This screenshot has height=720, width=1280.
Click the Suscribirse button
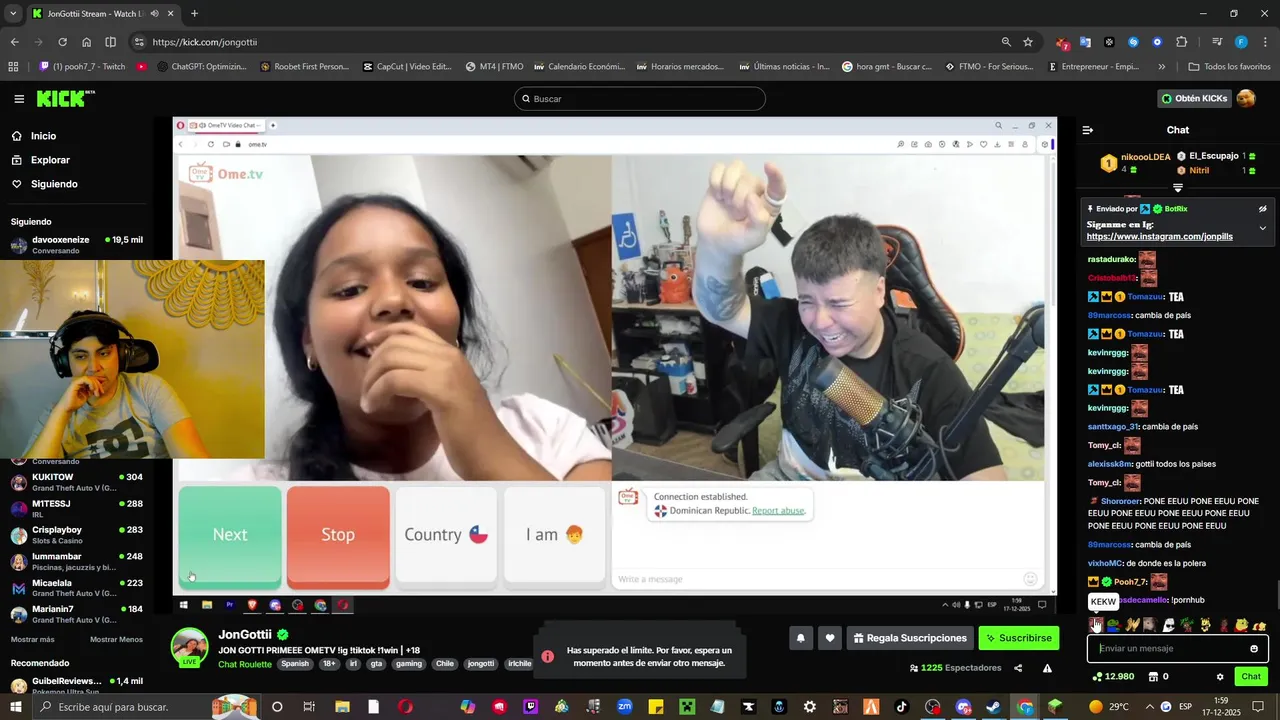tap(1018, 638)
